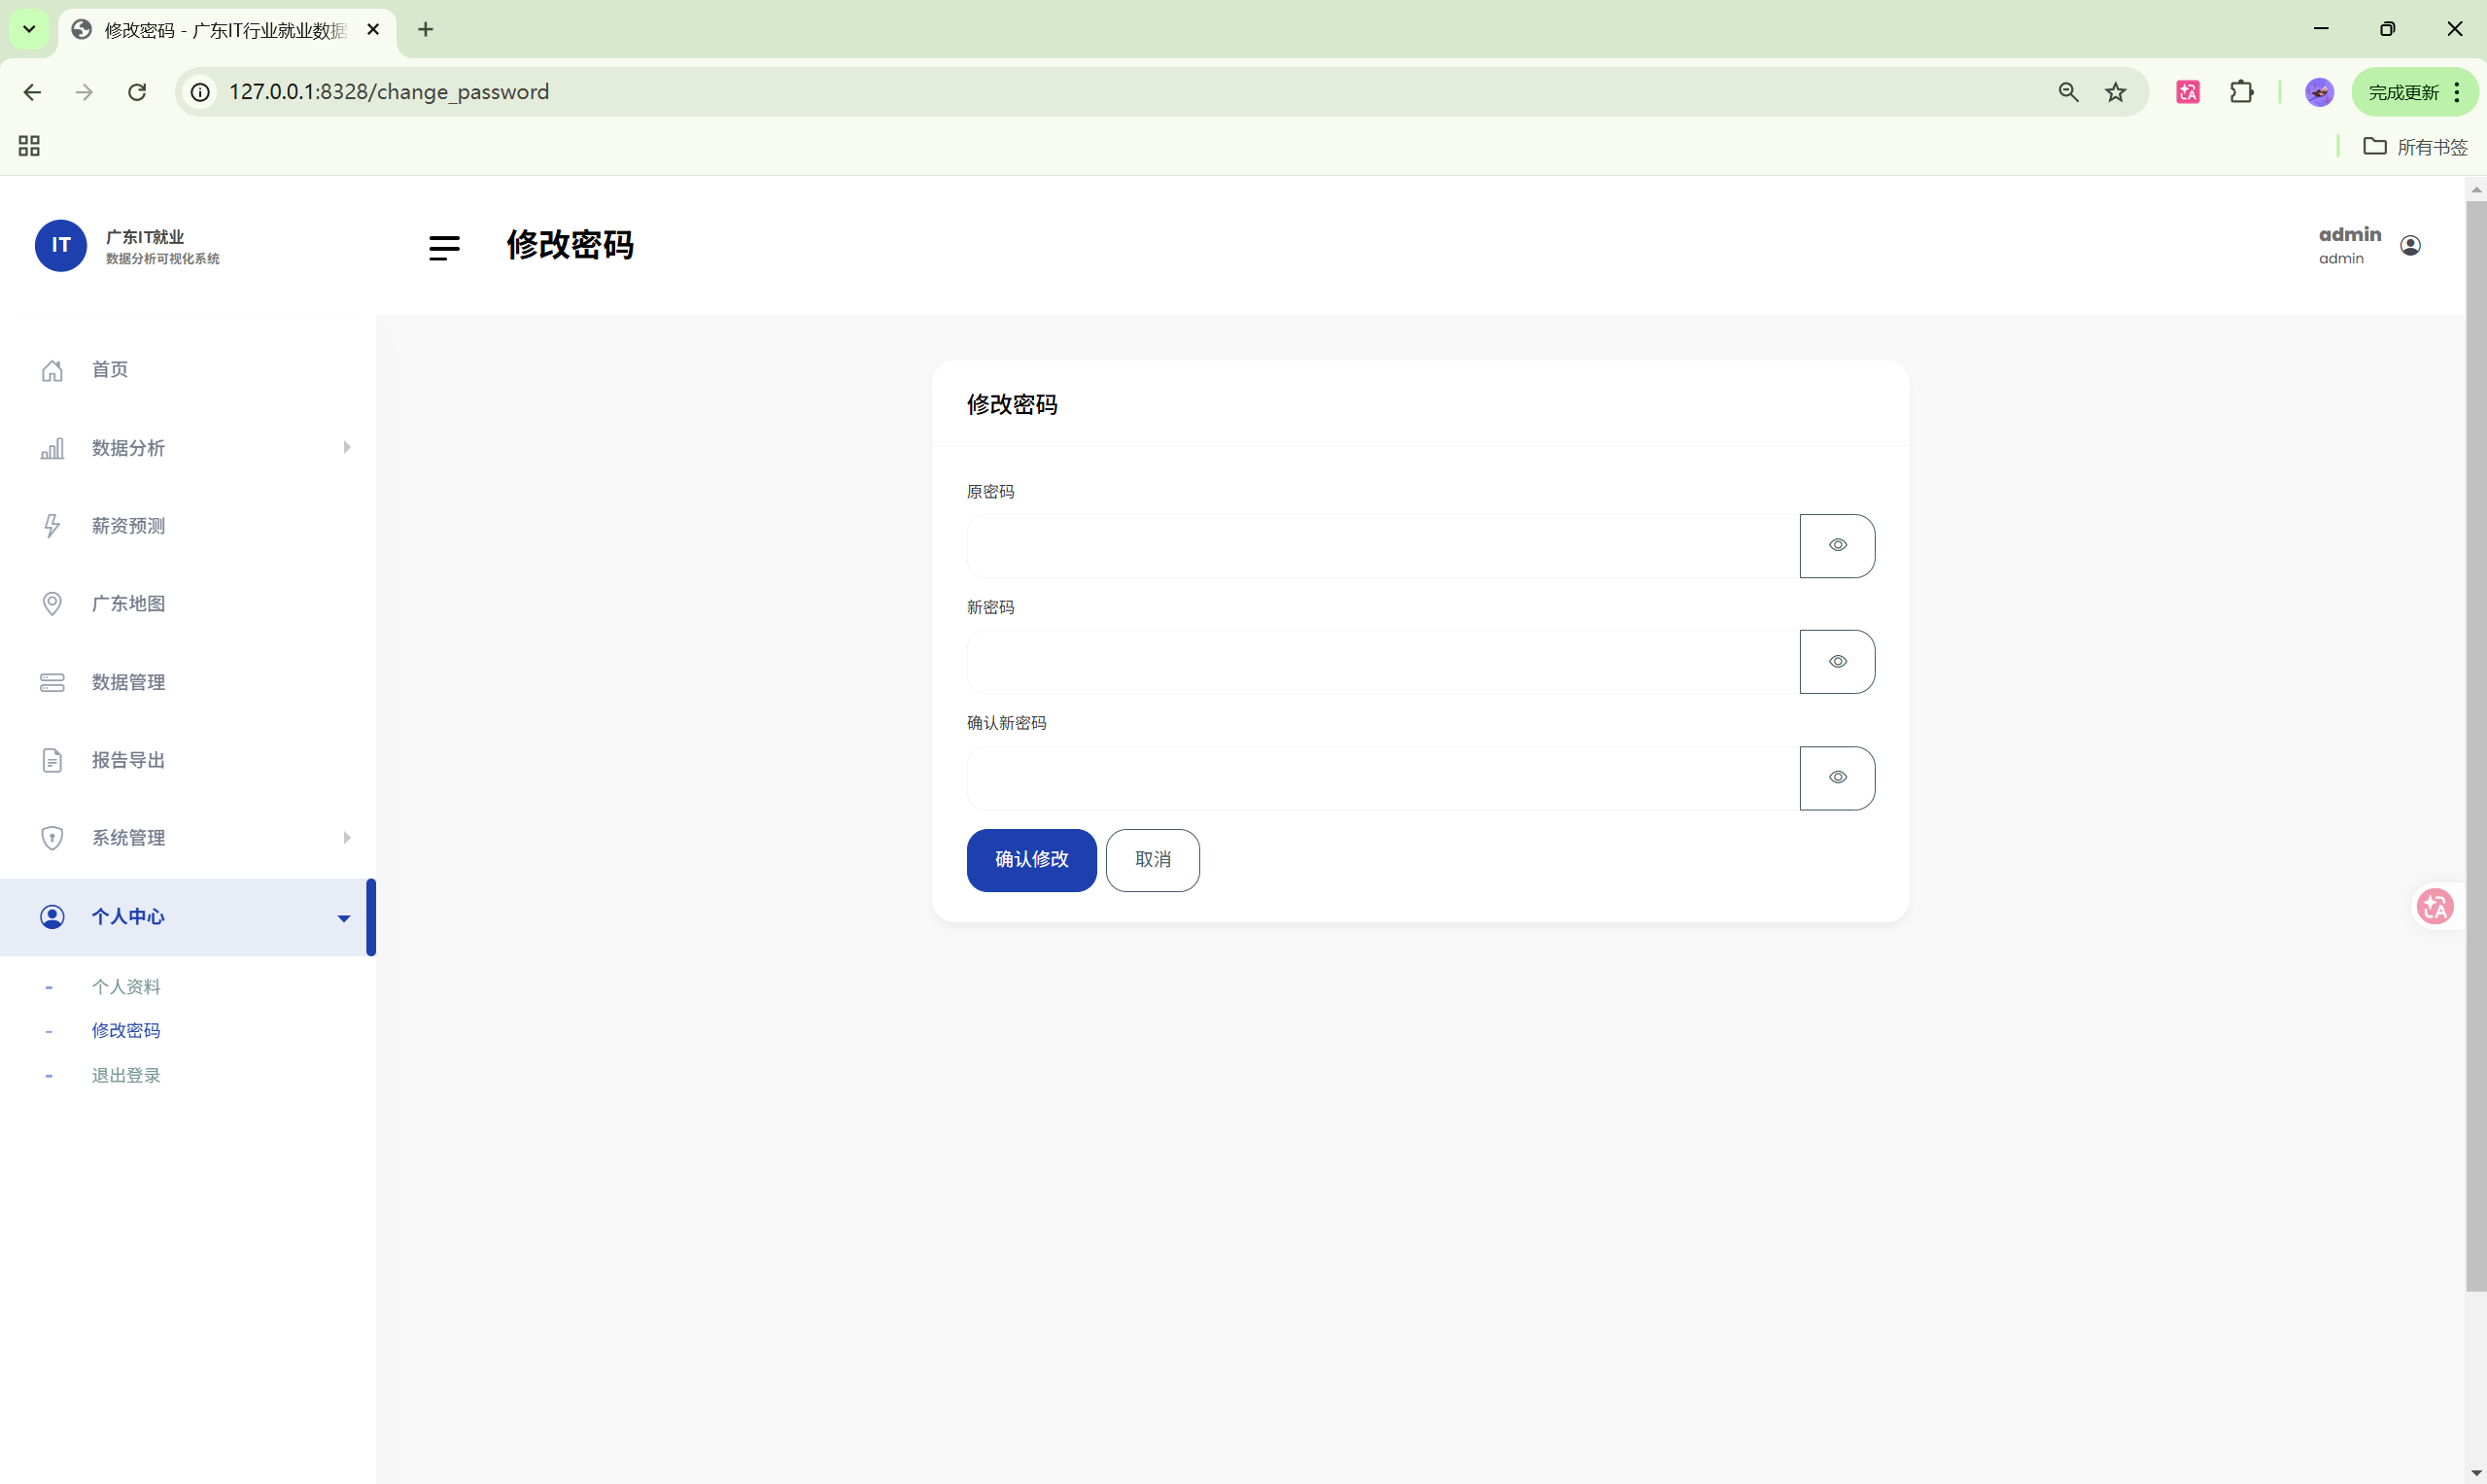Select the 个人资料 menu entry
The height and width of the screenshot is (1484, 2487).
(x=126, y=986)
